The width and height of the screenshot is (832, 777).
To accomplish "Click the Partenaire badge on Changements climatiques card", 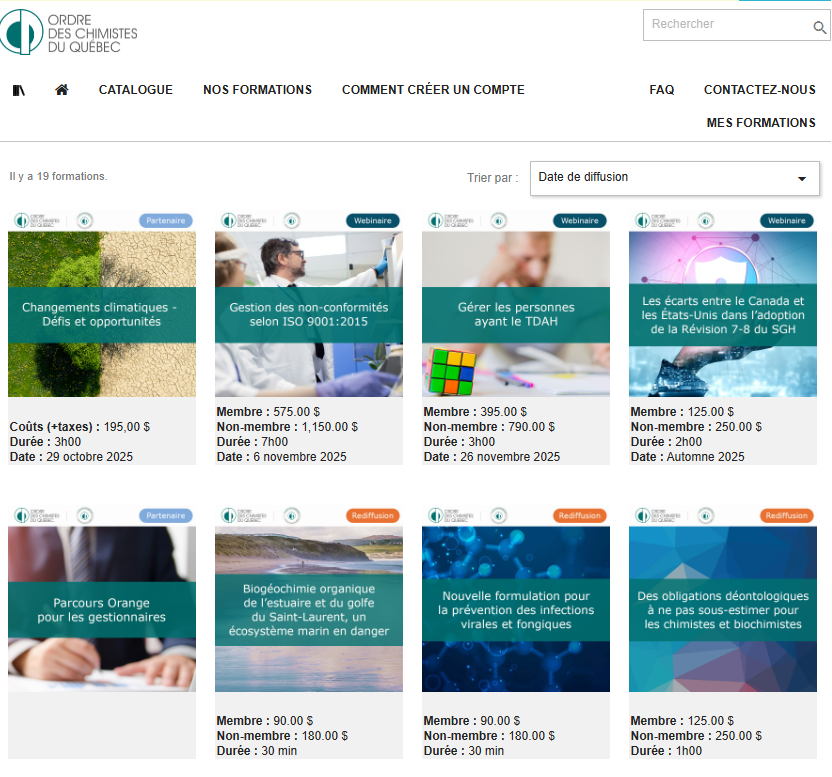I will [165, 221].
